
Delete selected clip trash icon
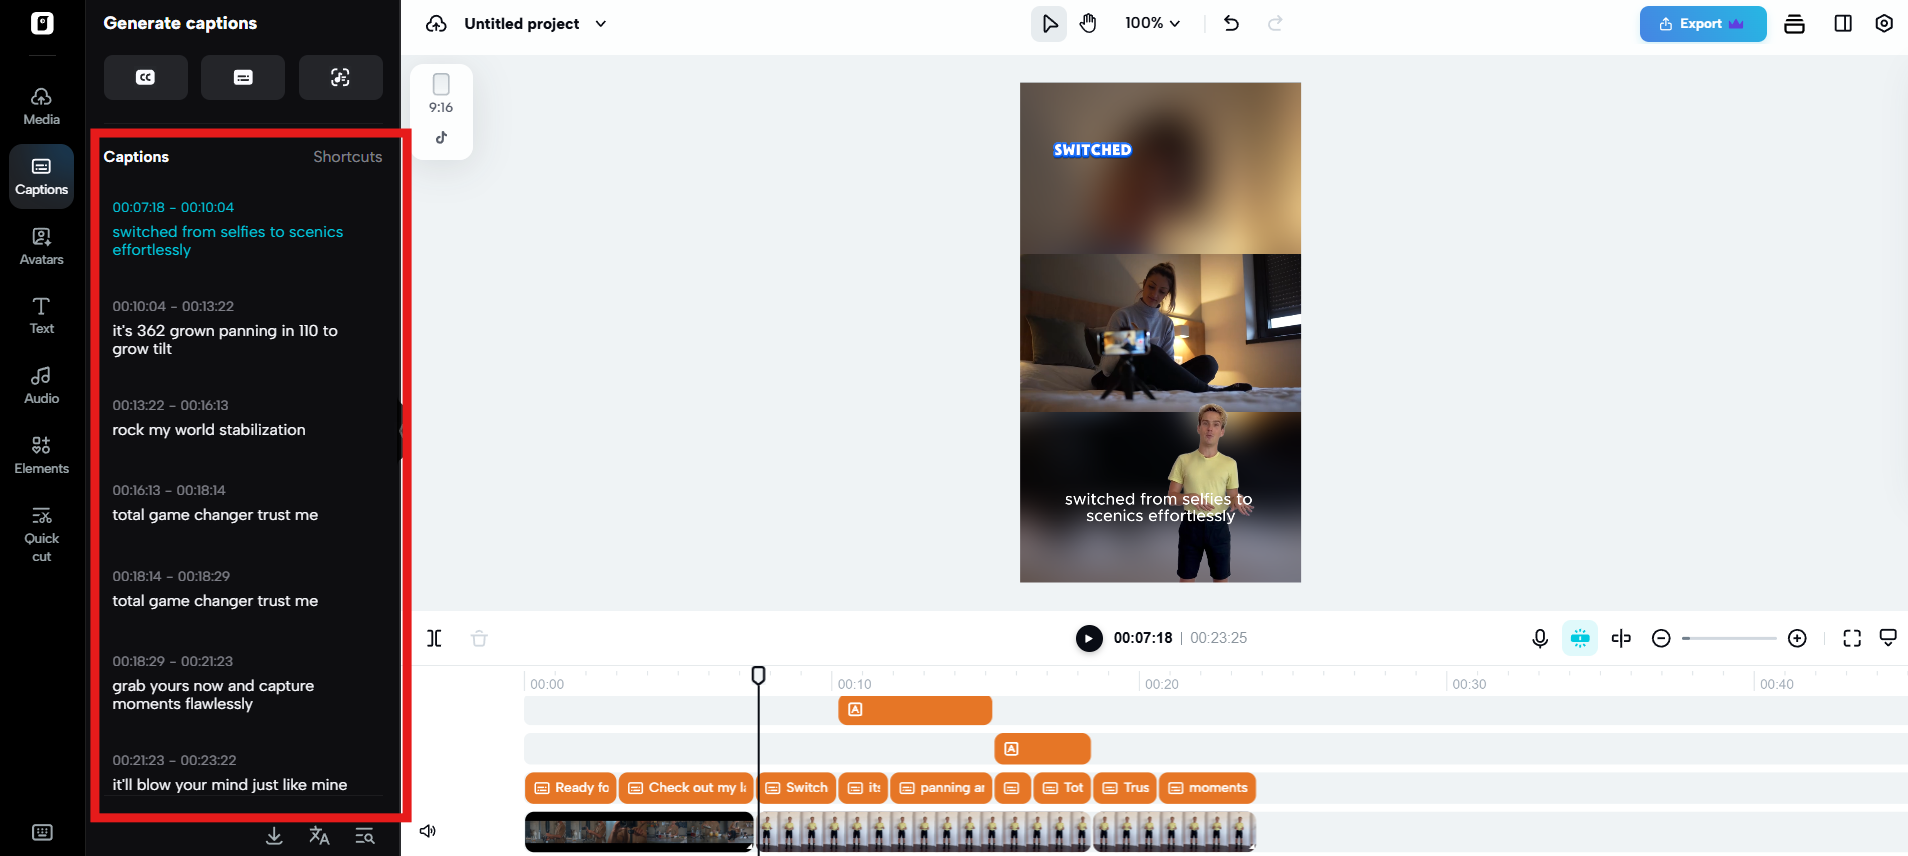[x=479, y=638]
